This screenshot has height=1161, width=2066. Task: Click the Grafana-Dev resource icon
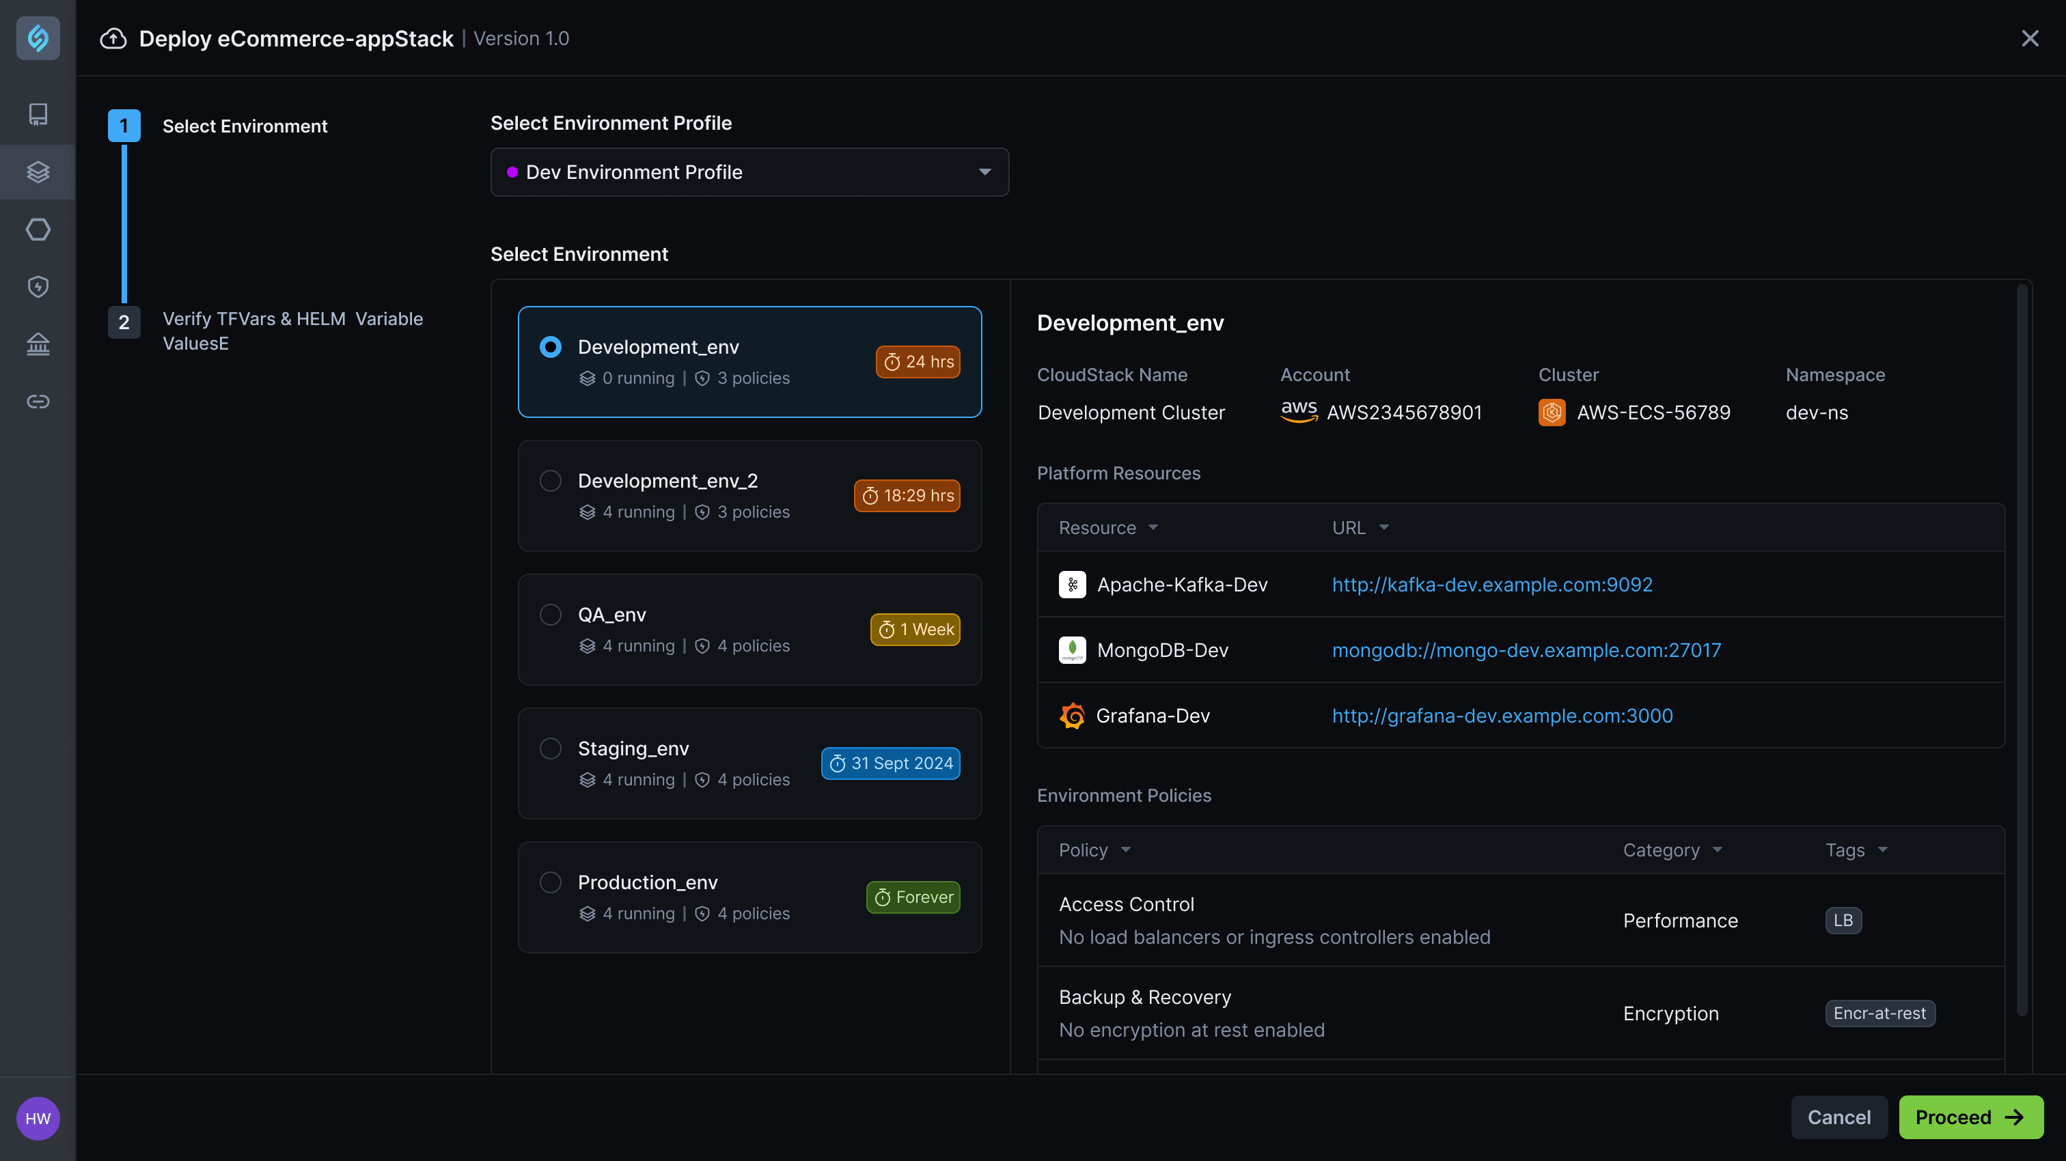[x=1072, y=716]
